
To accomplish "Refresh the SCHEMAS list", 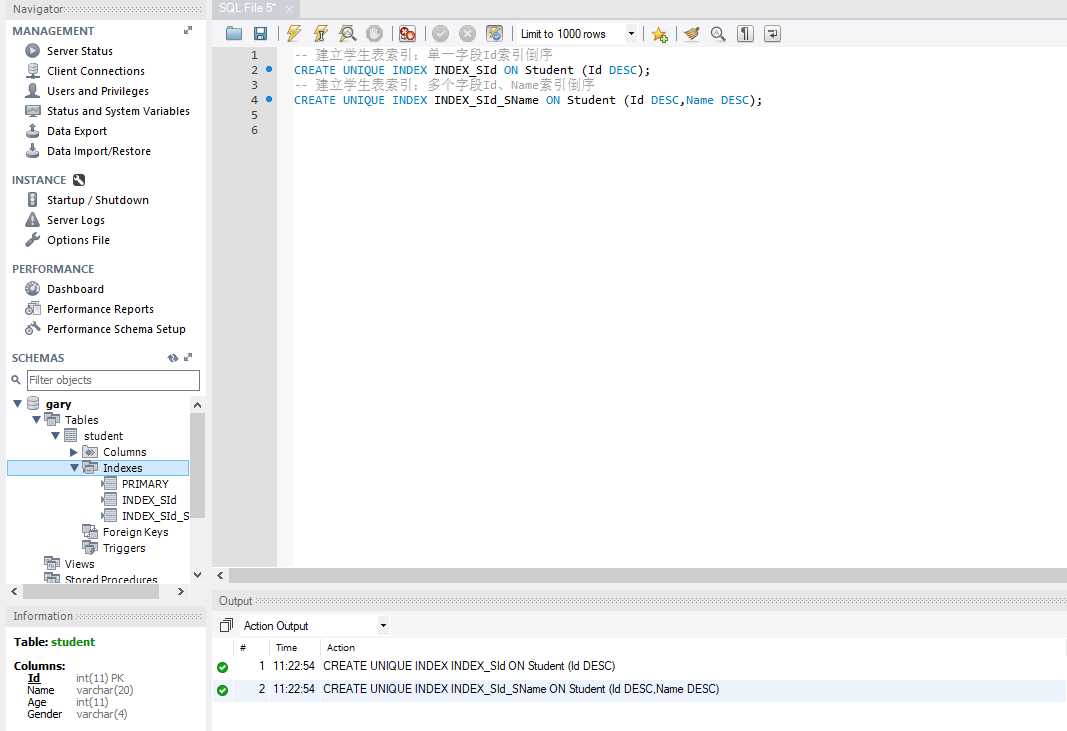I will [x=173, y=358].
